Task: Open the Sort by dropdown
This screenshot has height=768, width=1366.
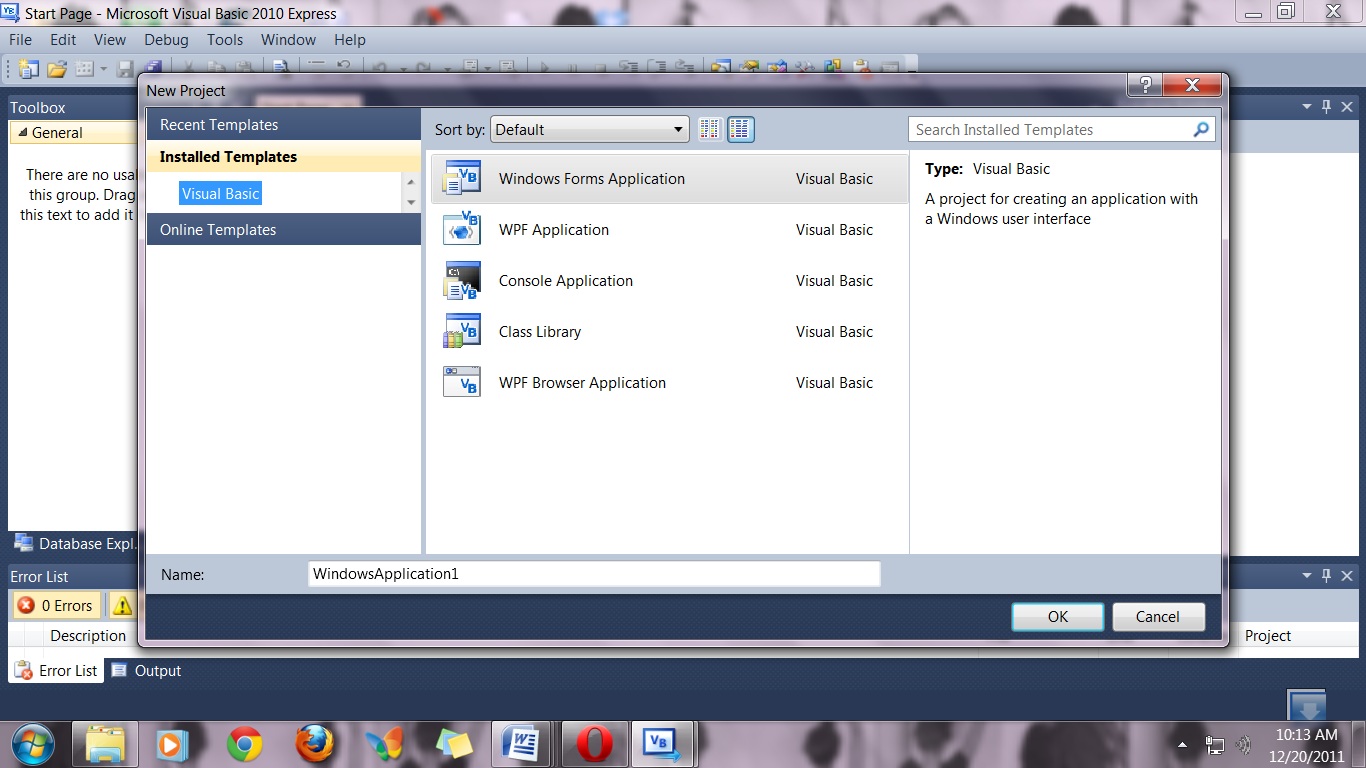Action: click(590, 129)
